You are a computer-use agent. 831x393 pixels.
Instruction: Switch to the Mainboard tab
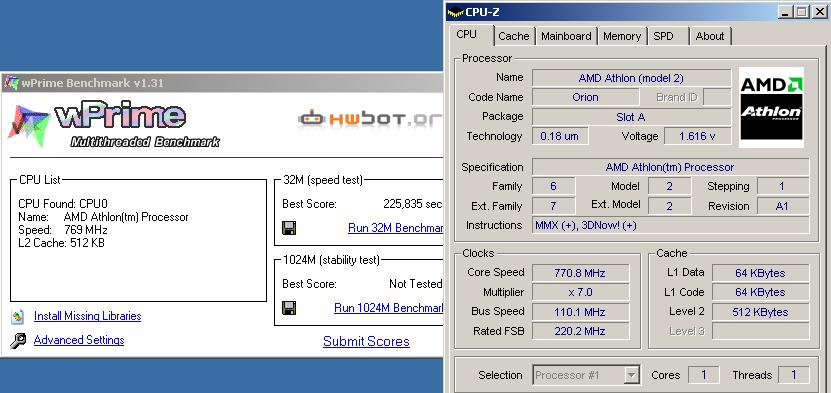pyautogui.click(x=566, y=37)
